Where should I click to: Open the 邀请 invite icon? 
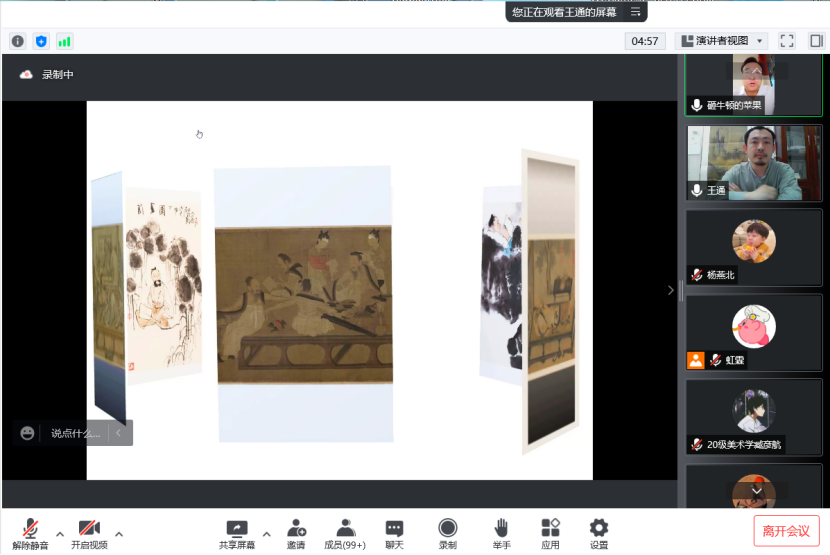point(296,533)
